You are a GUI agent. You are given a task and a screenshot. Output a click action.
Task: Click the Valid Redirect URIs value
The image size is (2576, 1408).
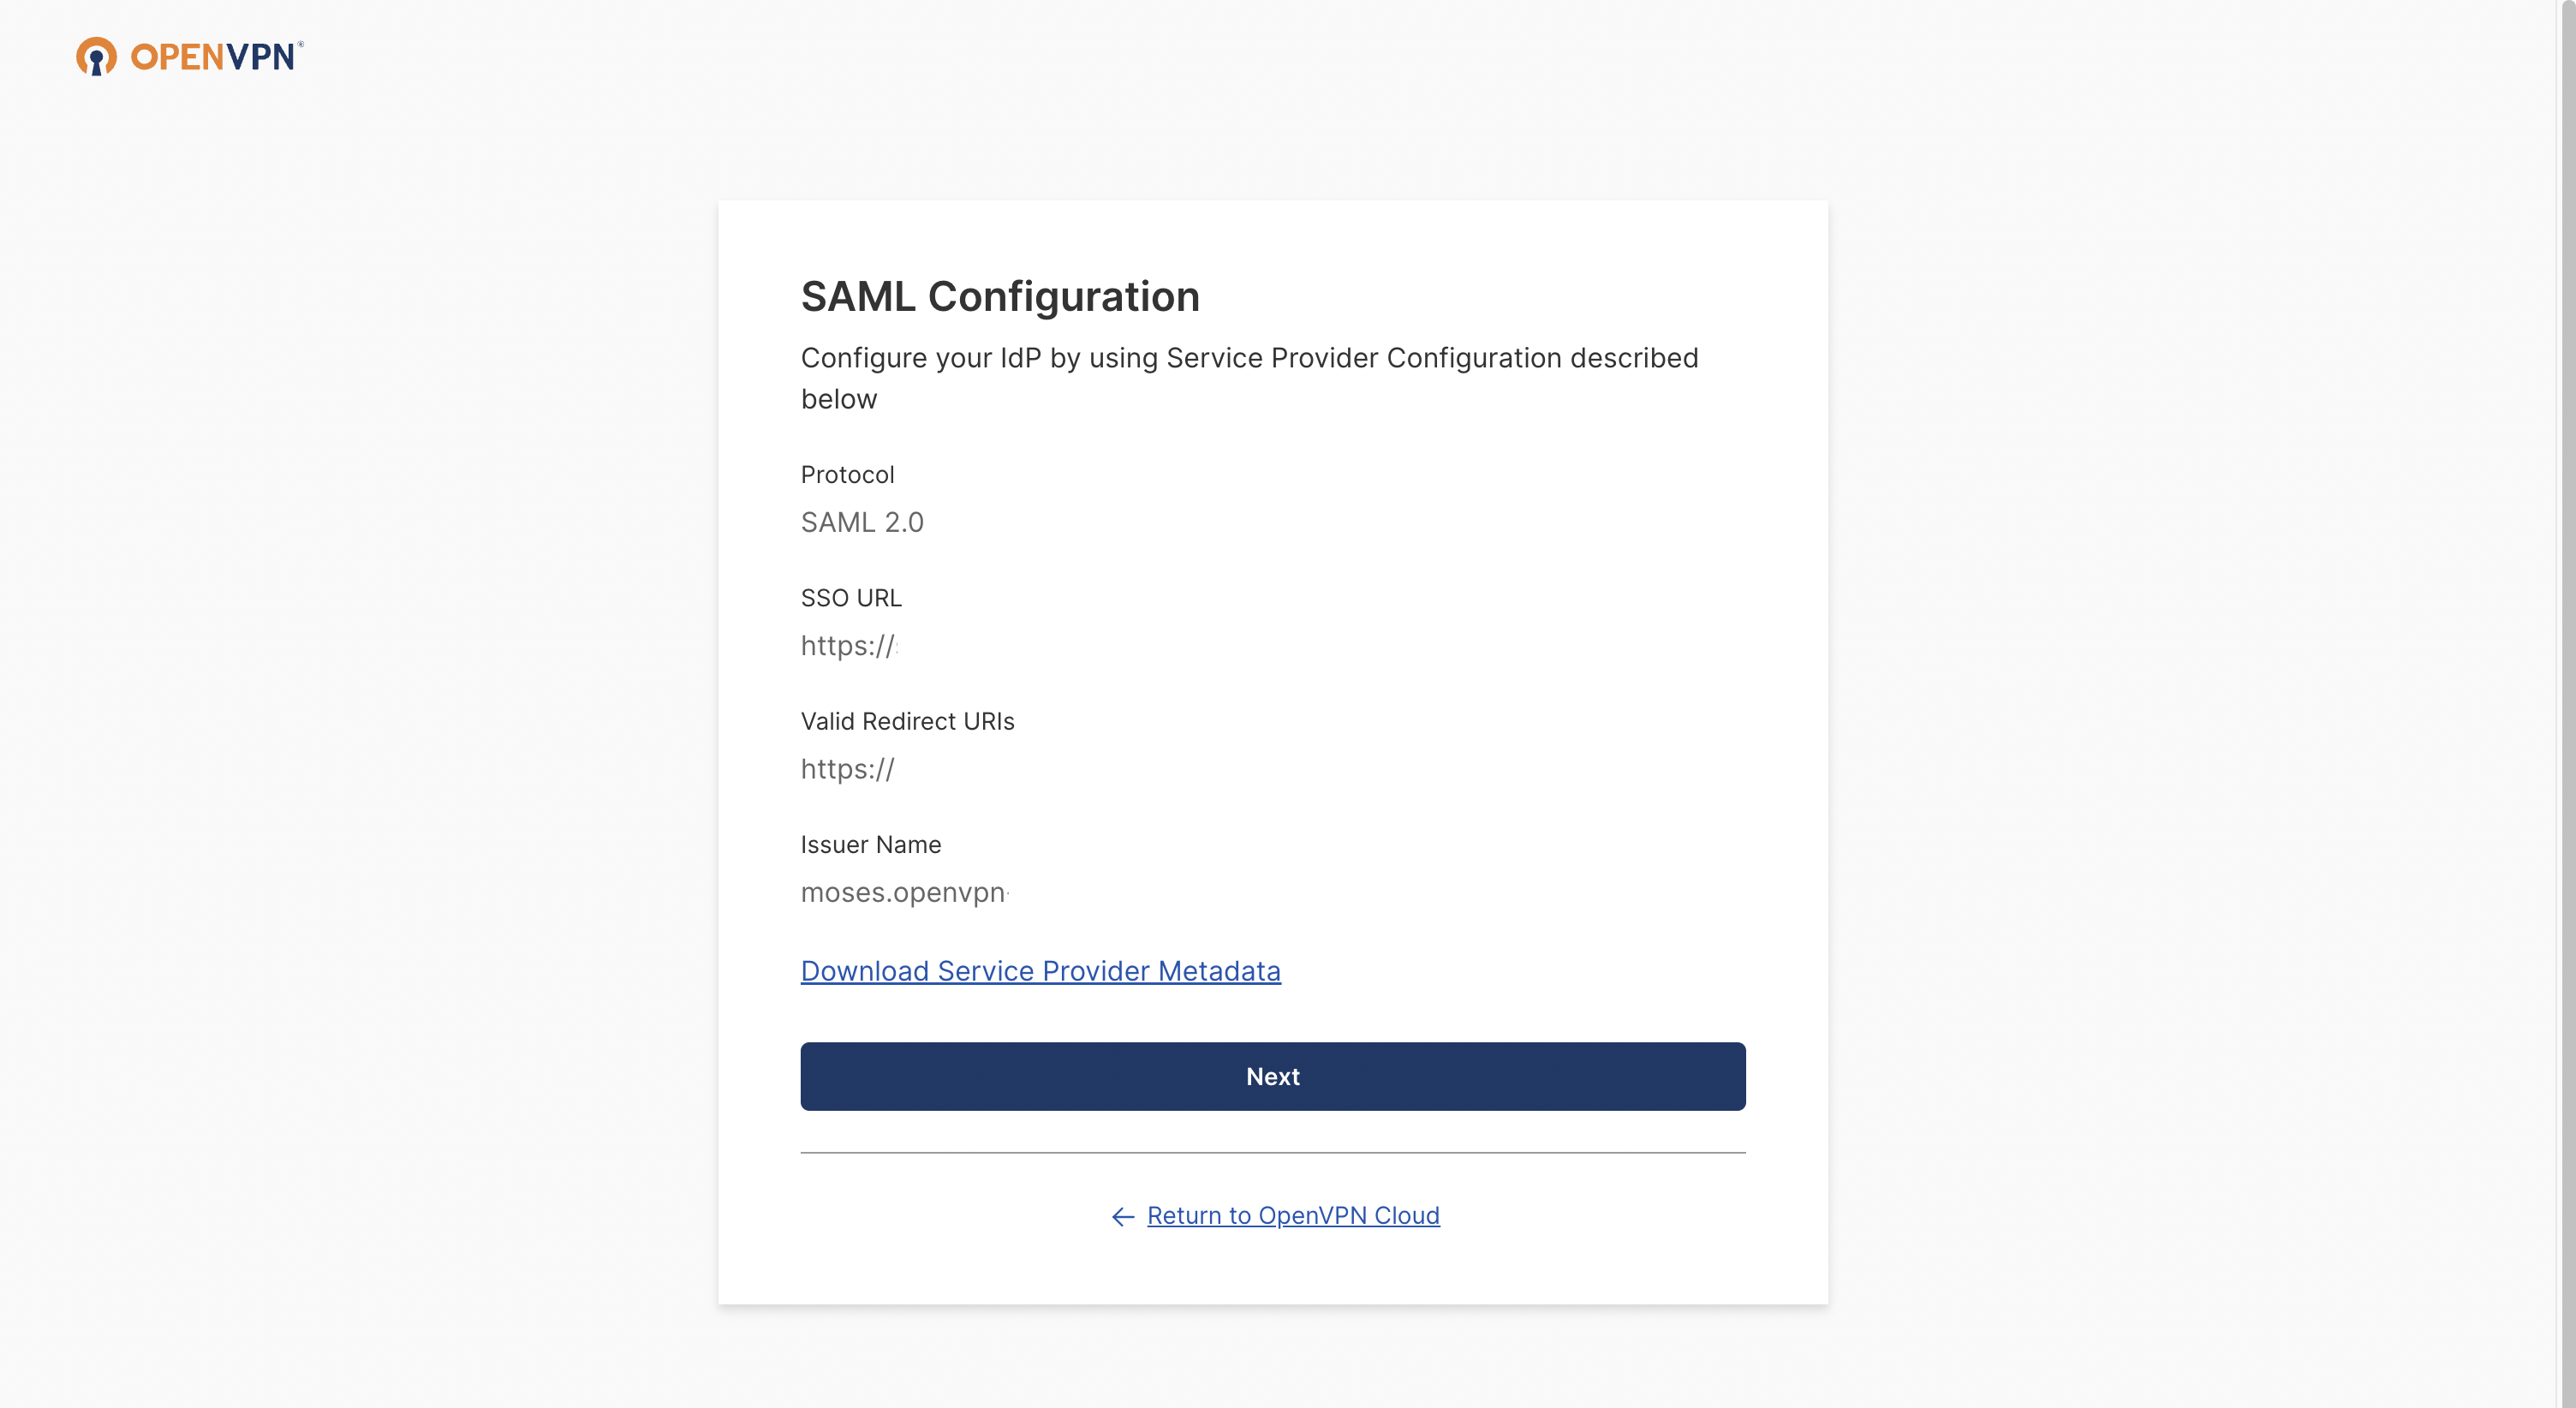[848, 769]
